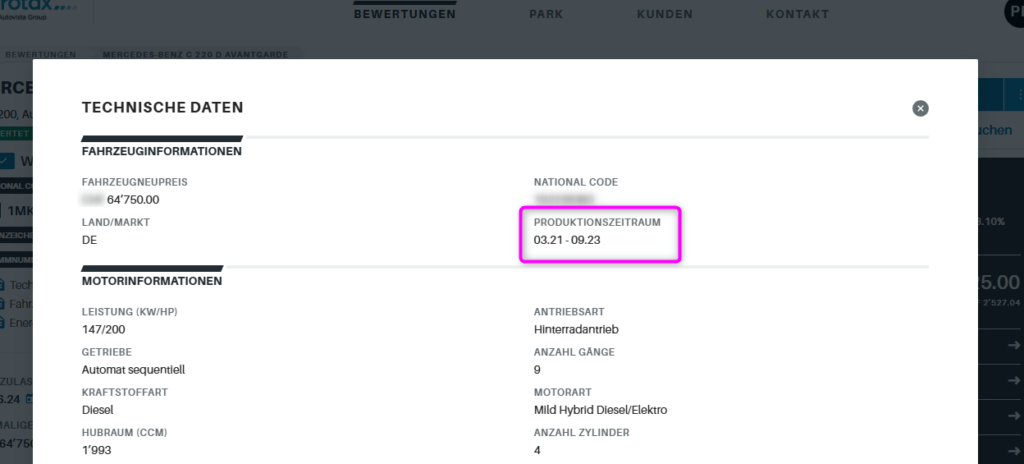Open the Park tab
Screen dimensions: 1024x464
tap(547, 14)
